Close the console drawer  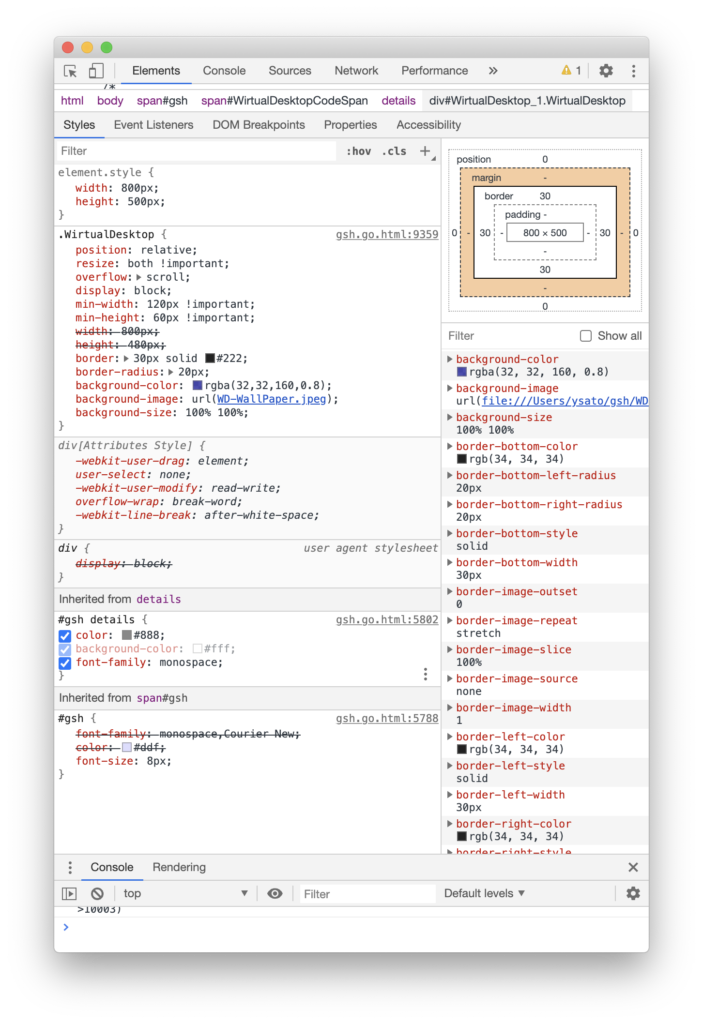[x=633, y=868]
